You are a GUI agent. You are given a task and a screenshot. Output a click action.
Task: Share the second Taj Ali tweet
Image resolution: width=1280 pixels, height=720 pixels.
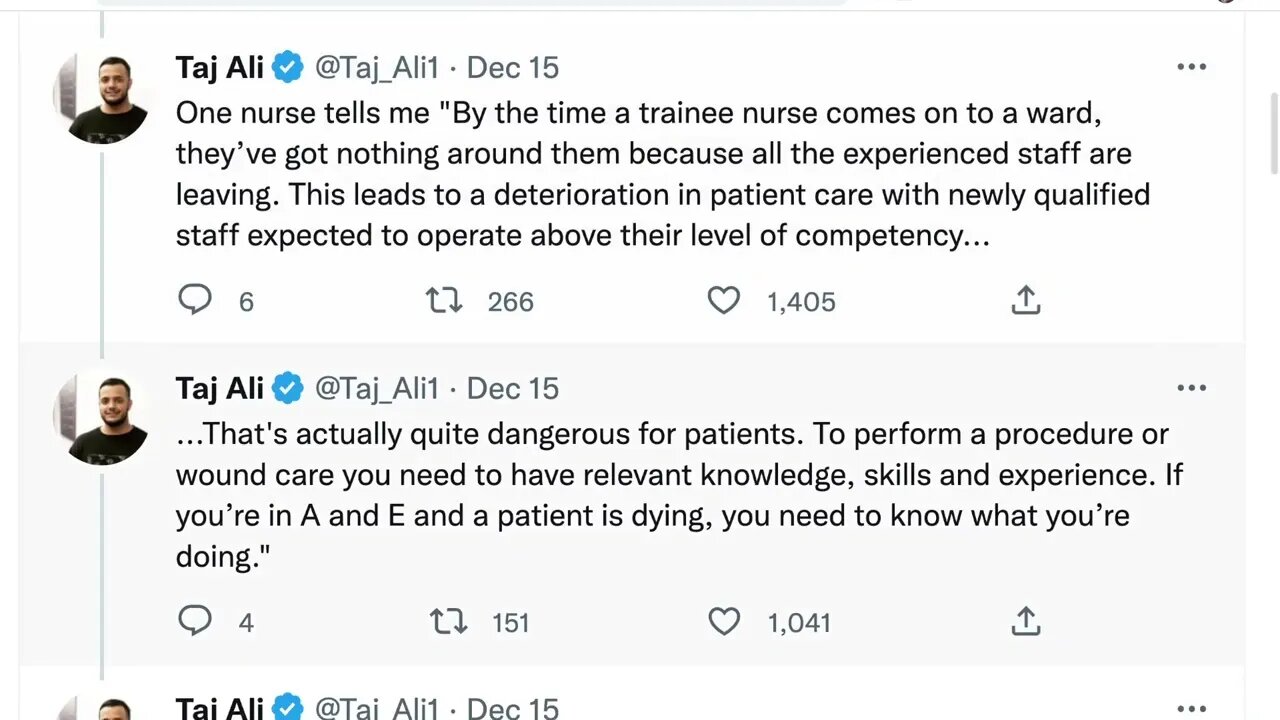pyautogui.click(x=1026, y=621)
